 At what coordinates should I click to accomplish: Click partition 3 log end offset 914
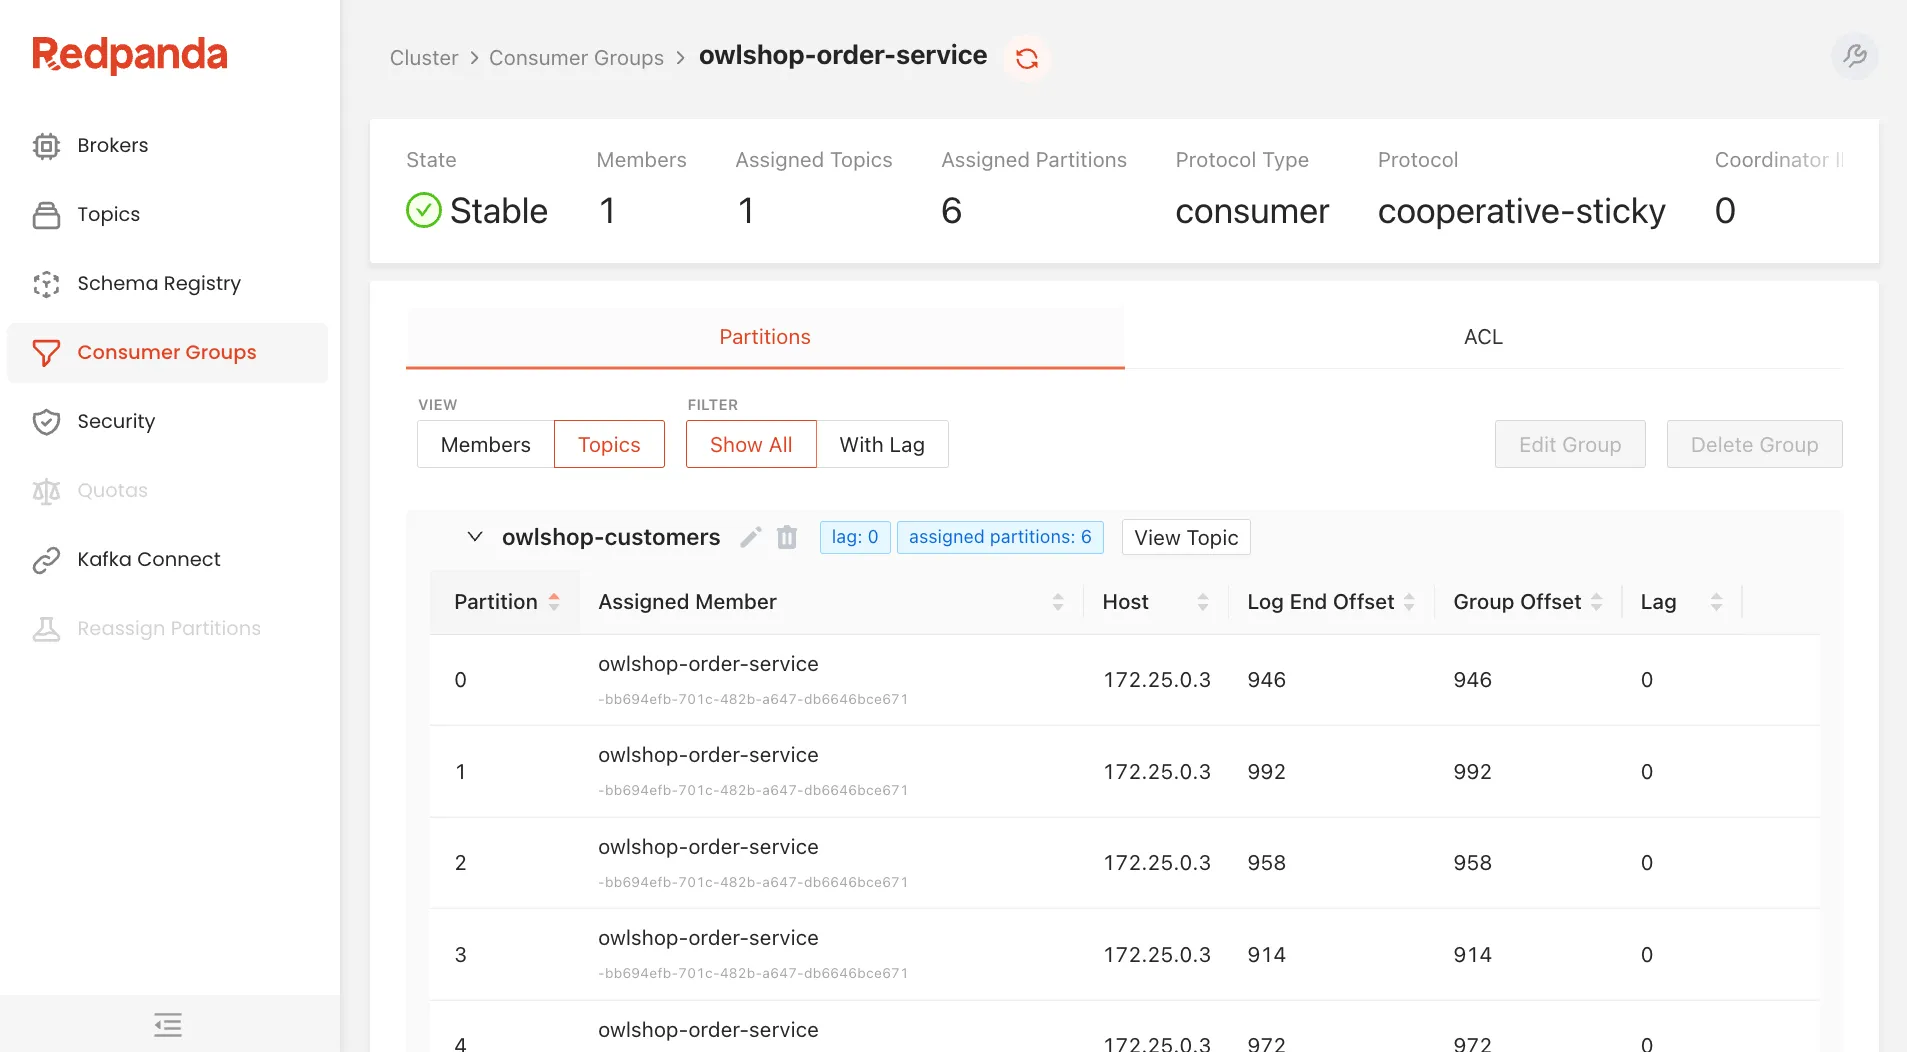(1266, 955)
